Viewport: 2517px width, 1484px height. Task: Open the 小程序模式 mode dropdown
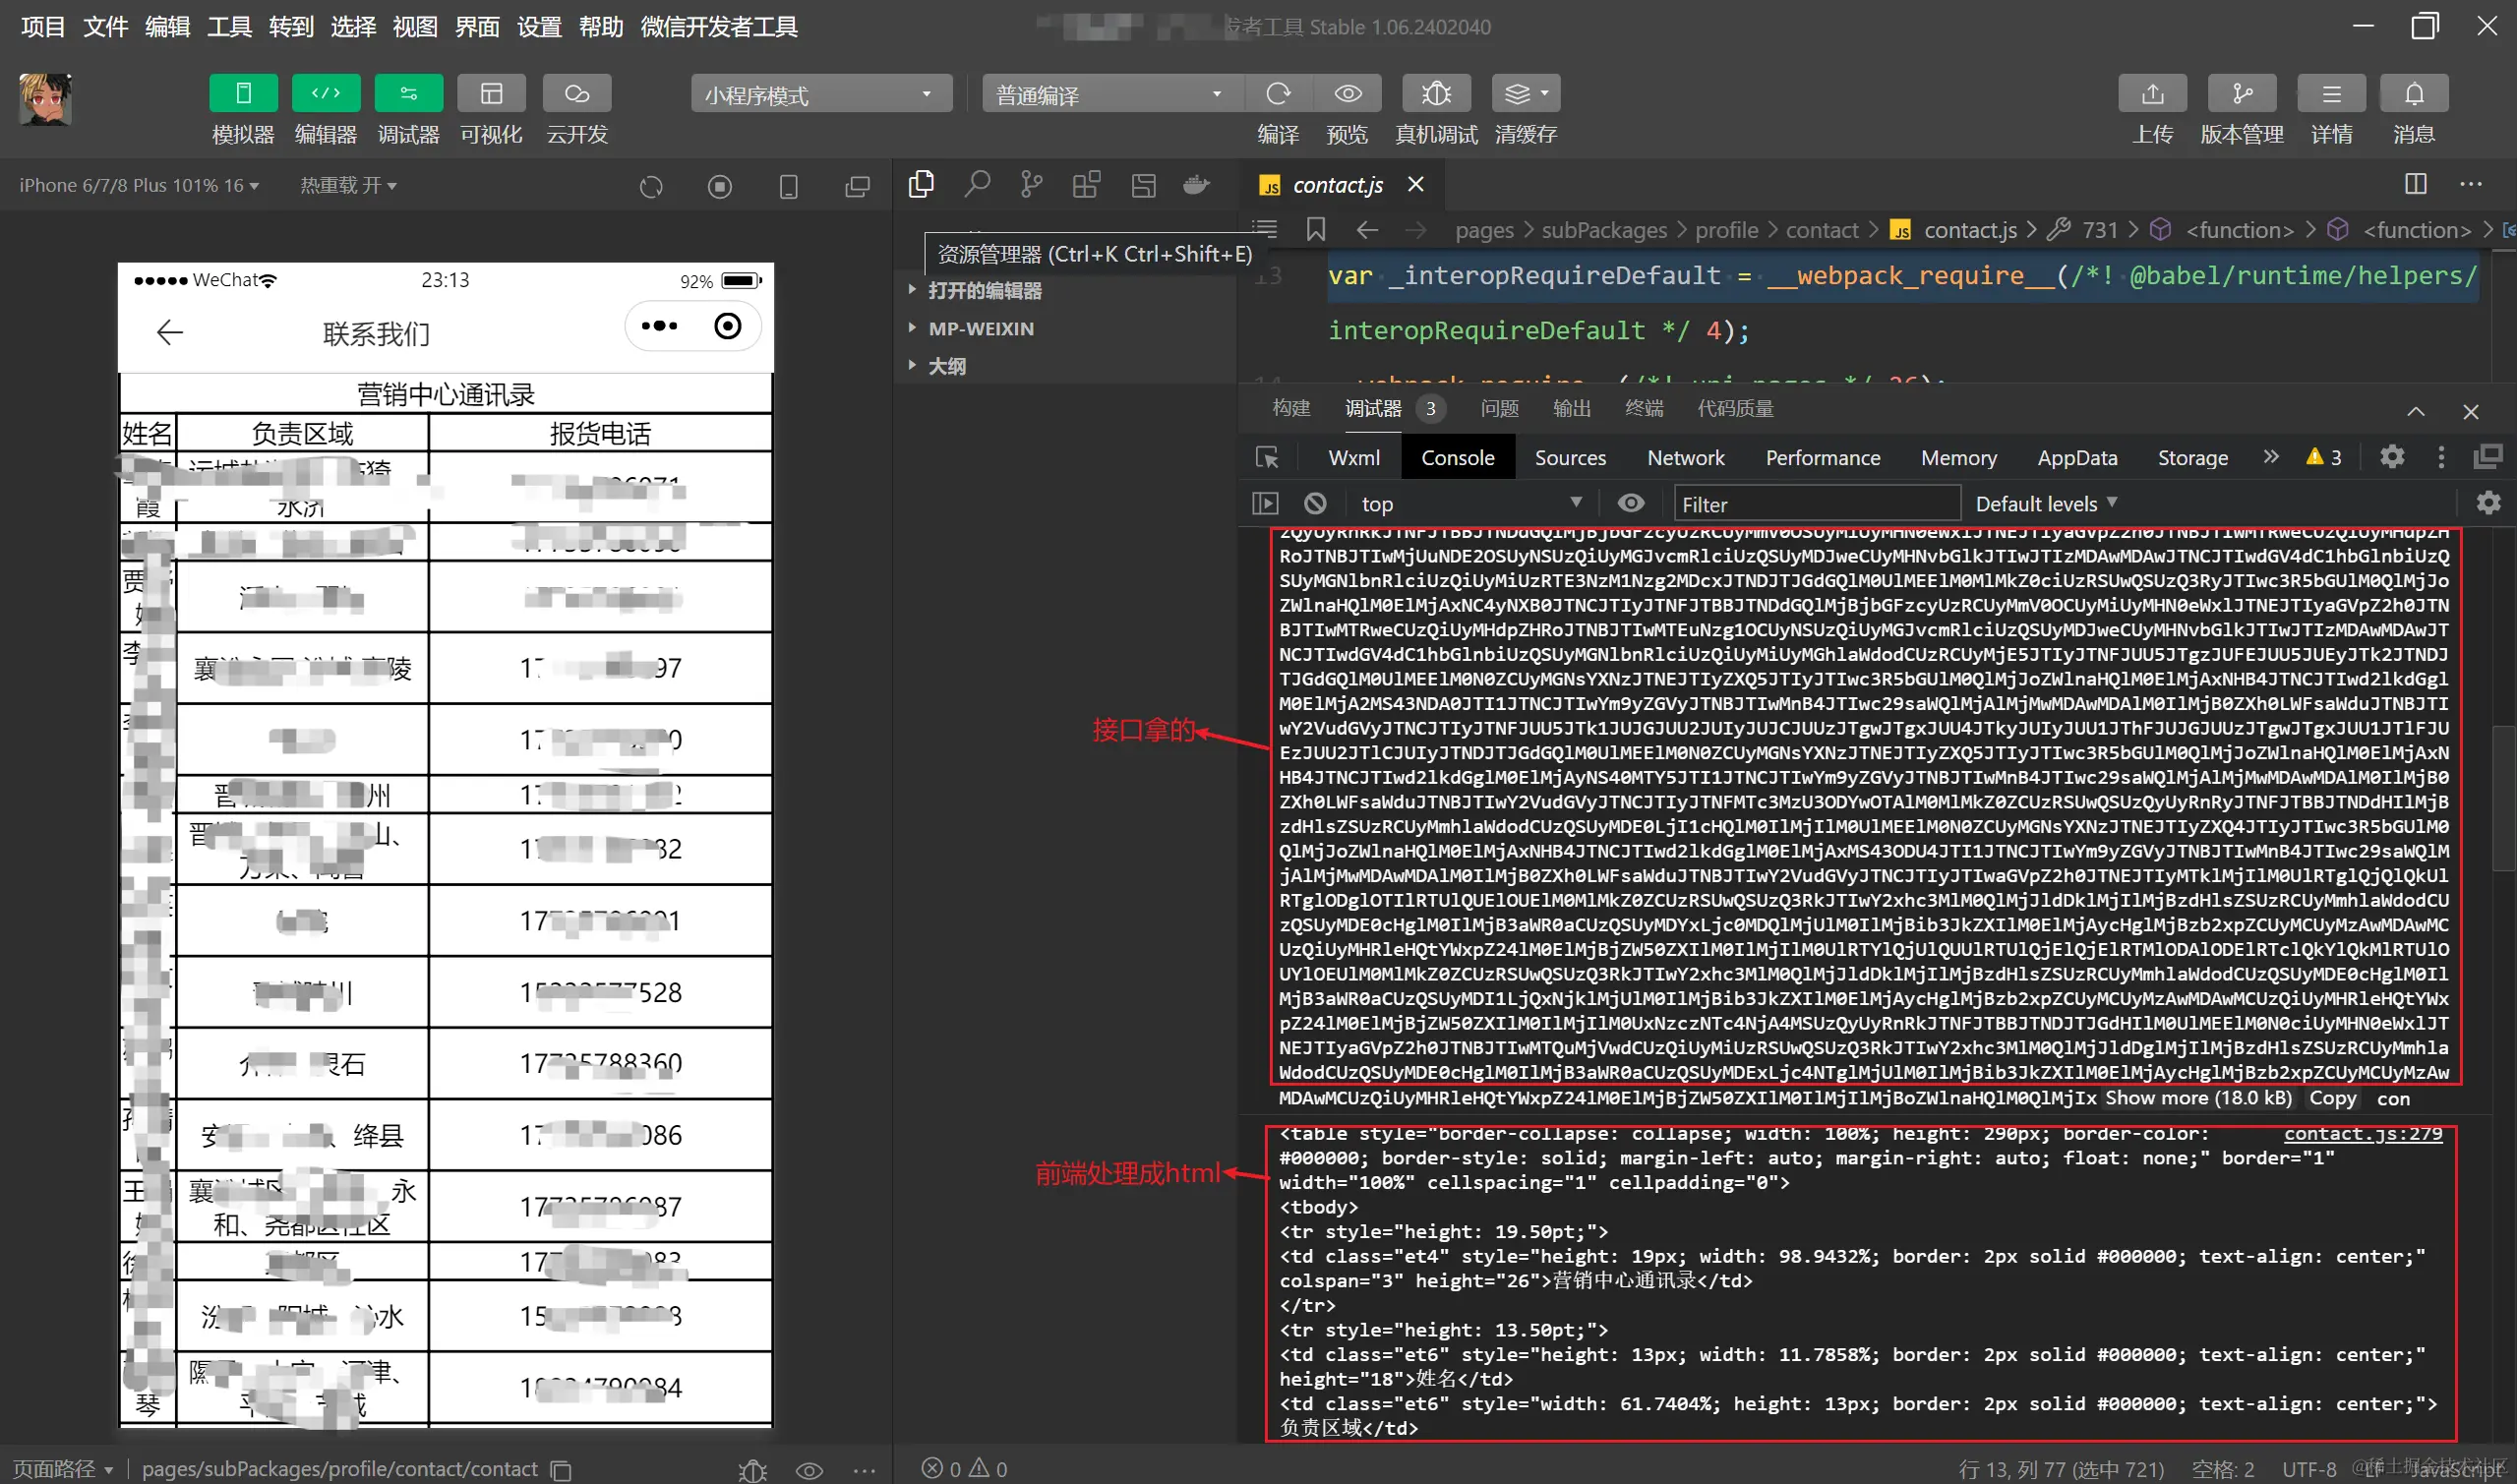(820, 94)
